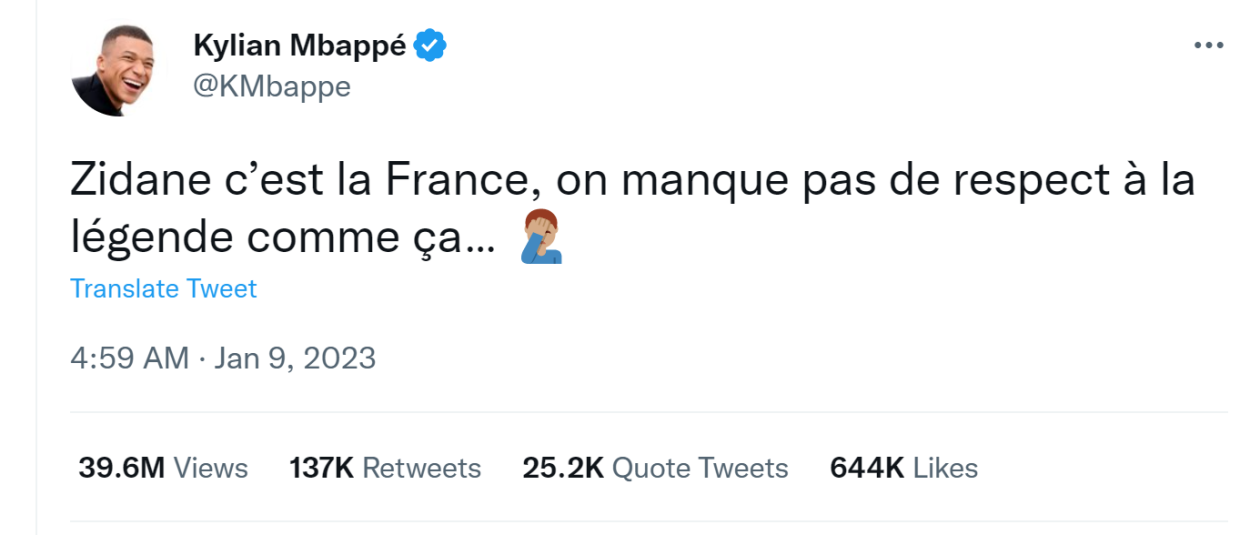Click the "39.6M" views number

pyautogui.click(x=121, y=468)
